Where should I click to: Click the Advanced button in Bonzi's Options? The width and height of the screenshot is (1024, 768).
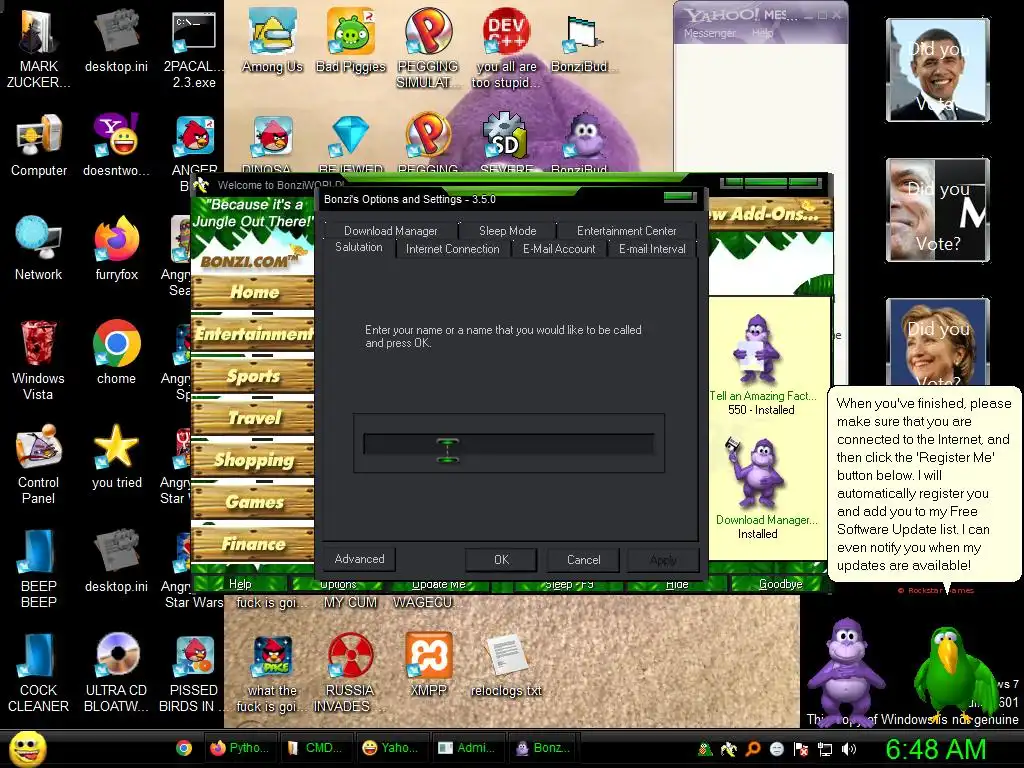click(x=359, y=559)
